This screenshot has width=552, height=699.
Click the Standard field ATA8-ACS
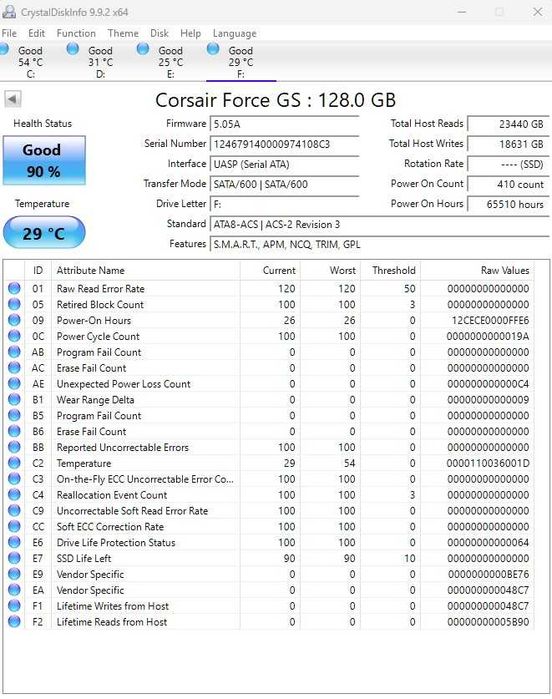click(379, 224)
